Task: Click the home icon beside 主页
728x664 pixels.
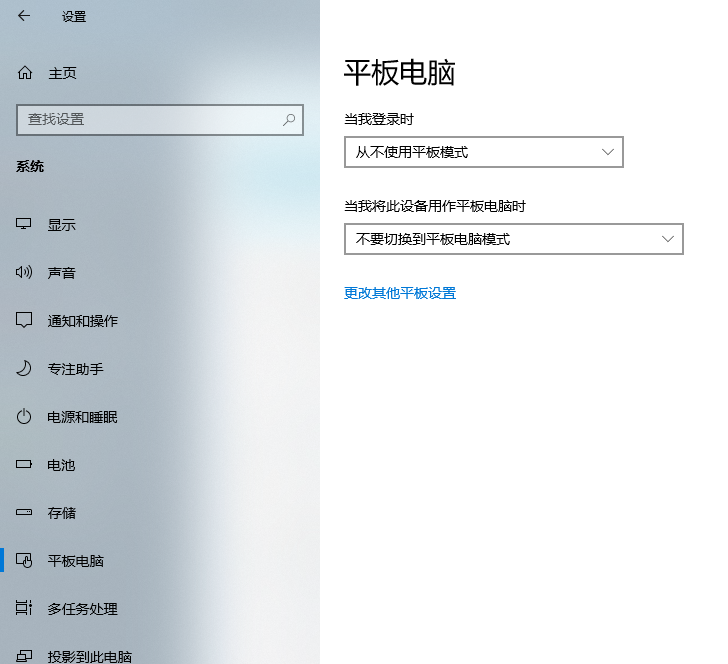Action: (x=25, y=73)
